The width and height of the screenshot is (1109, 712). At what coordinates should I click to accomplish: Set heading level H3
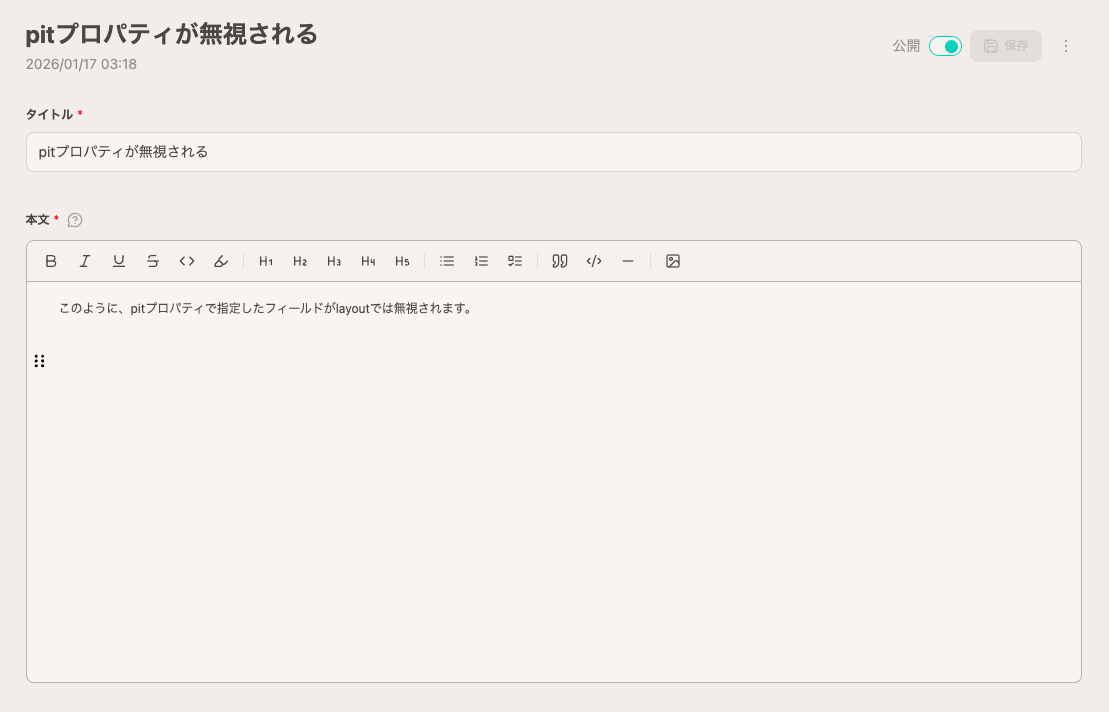[x=334, y=261]
